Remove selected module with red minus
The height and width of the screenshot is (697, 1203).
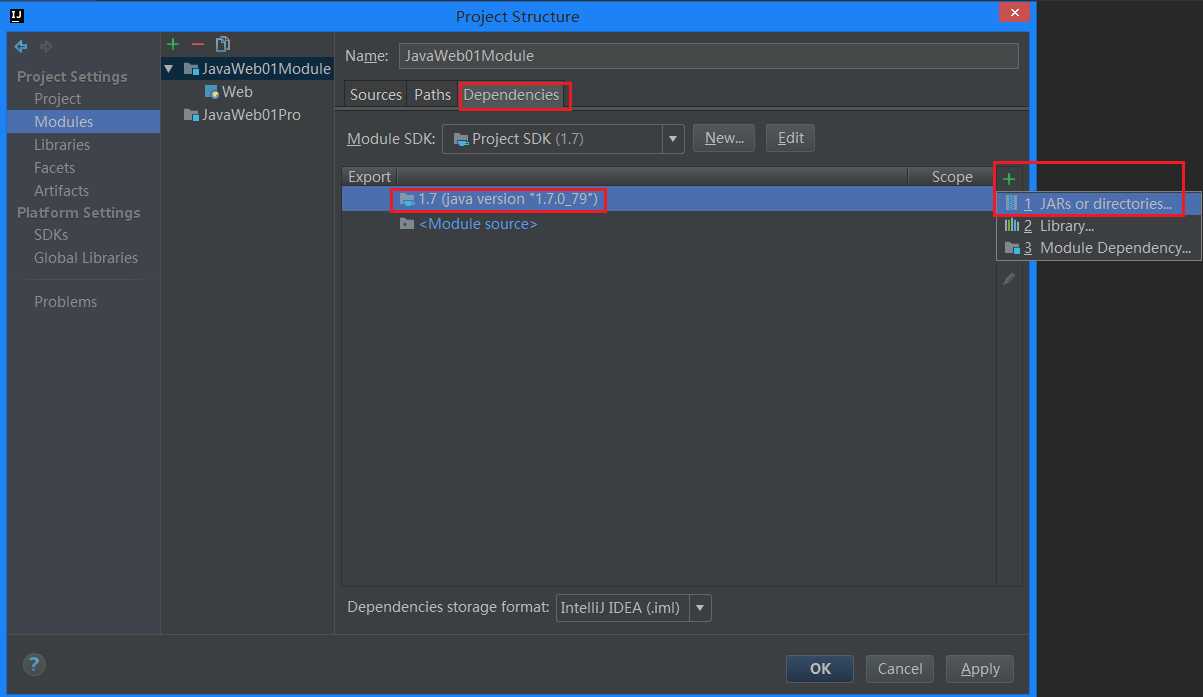(x=198, y=44)
